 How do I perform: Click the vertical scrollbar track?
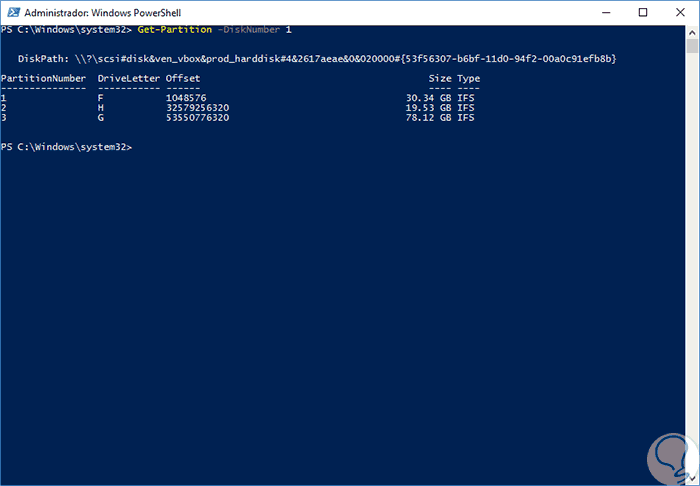tap(692, 250)
